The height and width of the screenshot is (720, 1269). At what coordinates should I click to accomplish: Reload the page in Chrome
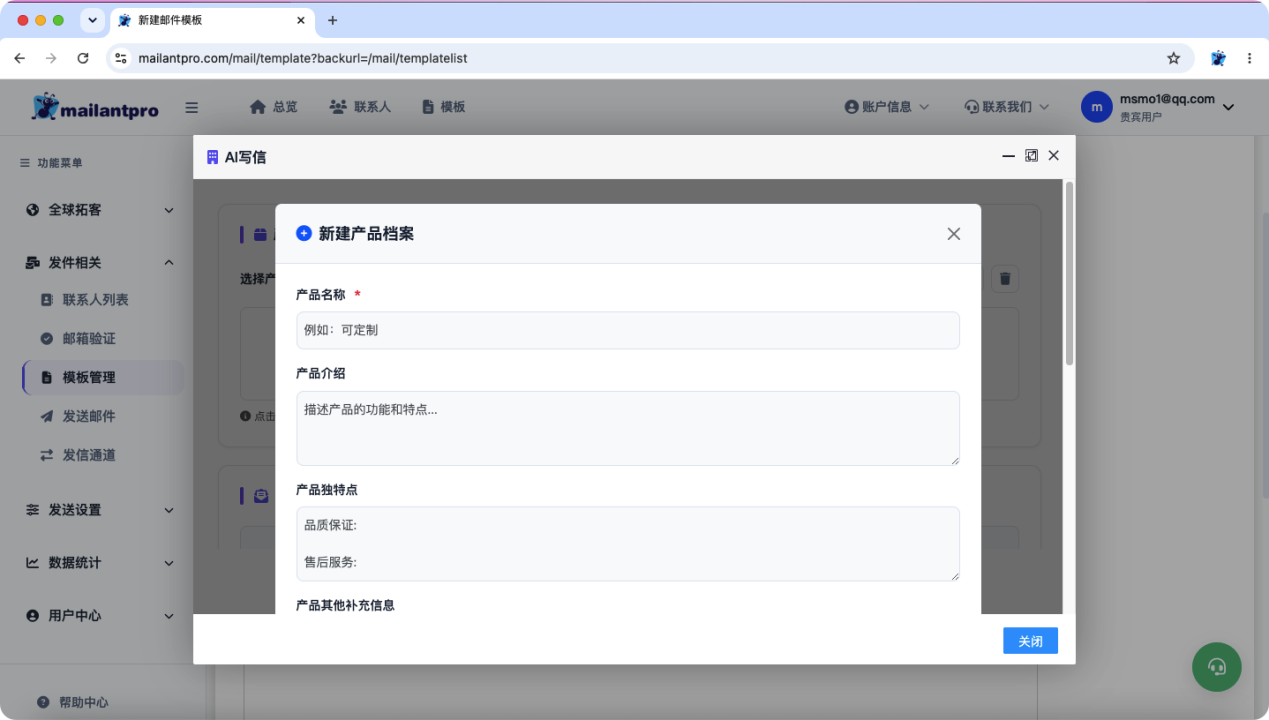[83, 58]
